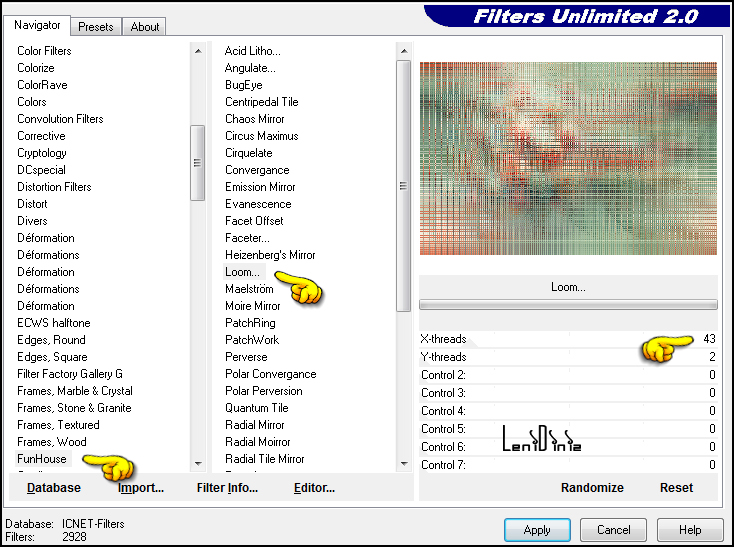Show Filter Info...
Image resolution: width=734 pixels, height=547 pixels.
pos(227,488)
